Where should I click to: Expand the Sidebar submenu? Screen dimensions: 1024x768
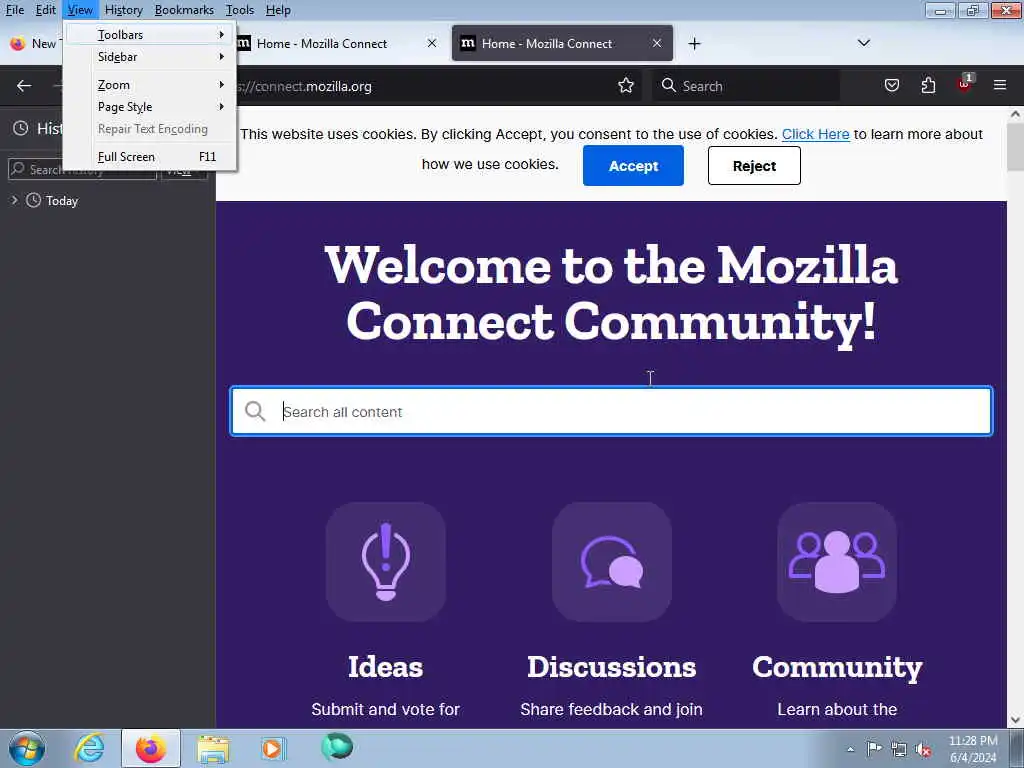(151, 57)
